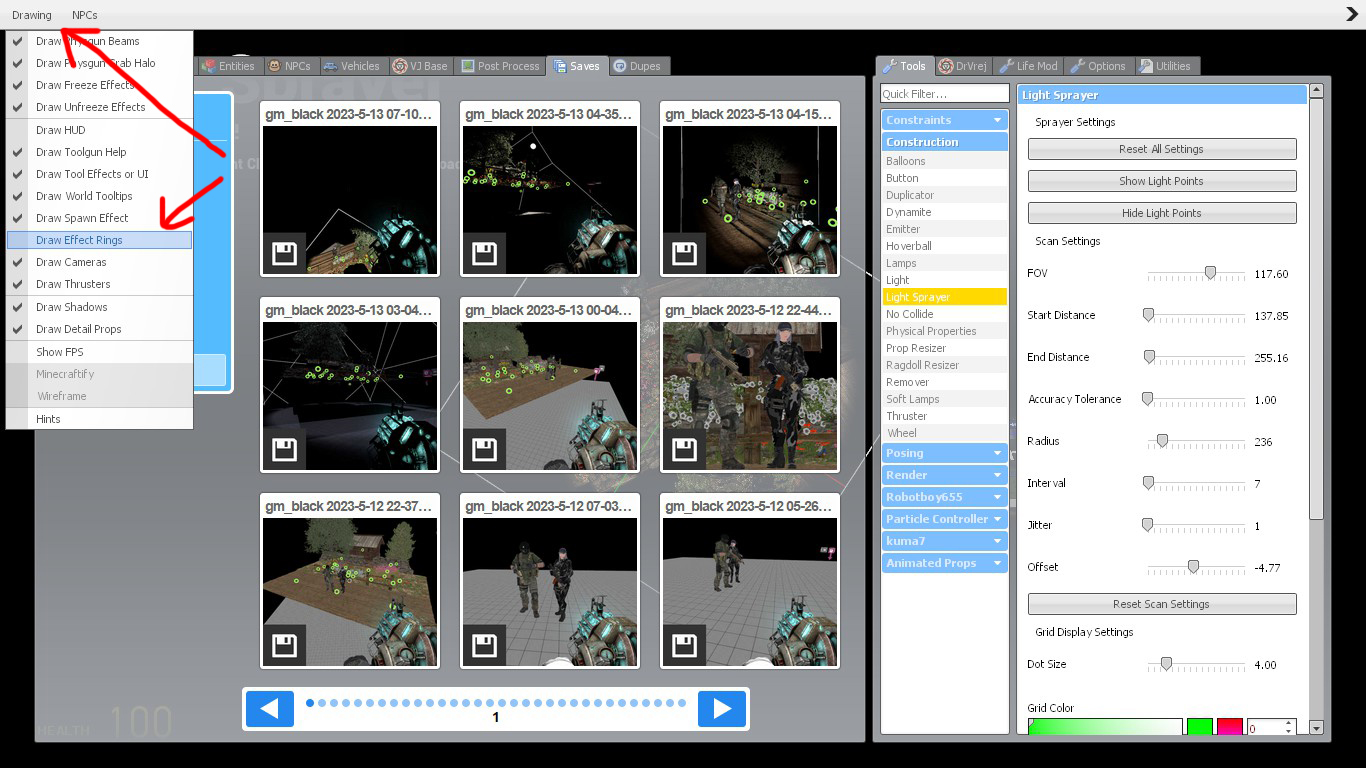Open the Post Process tab icon

coord(500,66)
